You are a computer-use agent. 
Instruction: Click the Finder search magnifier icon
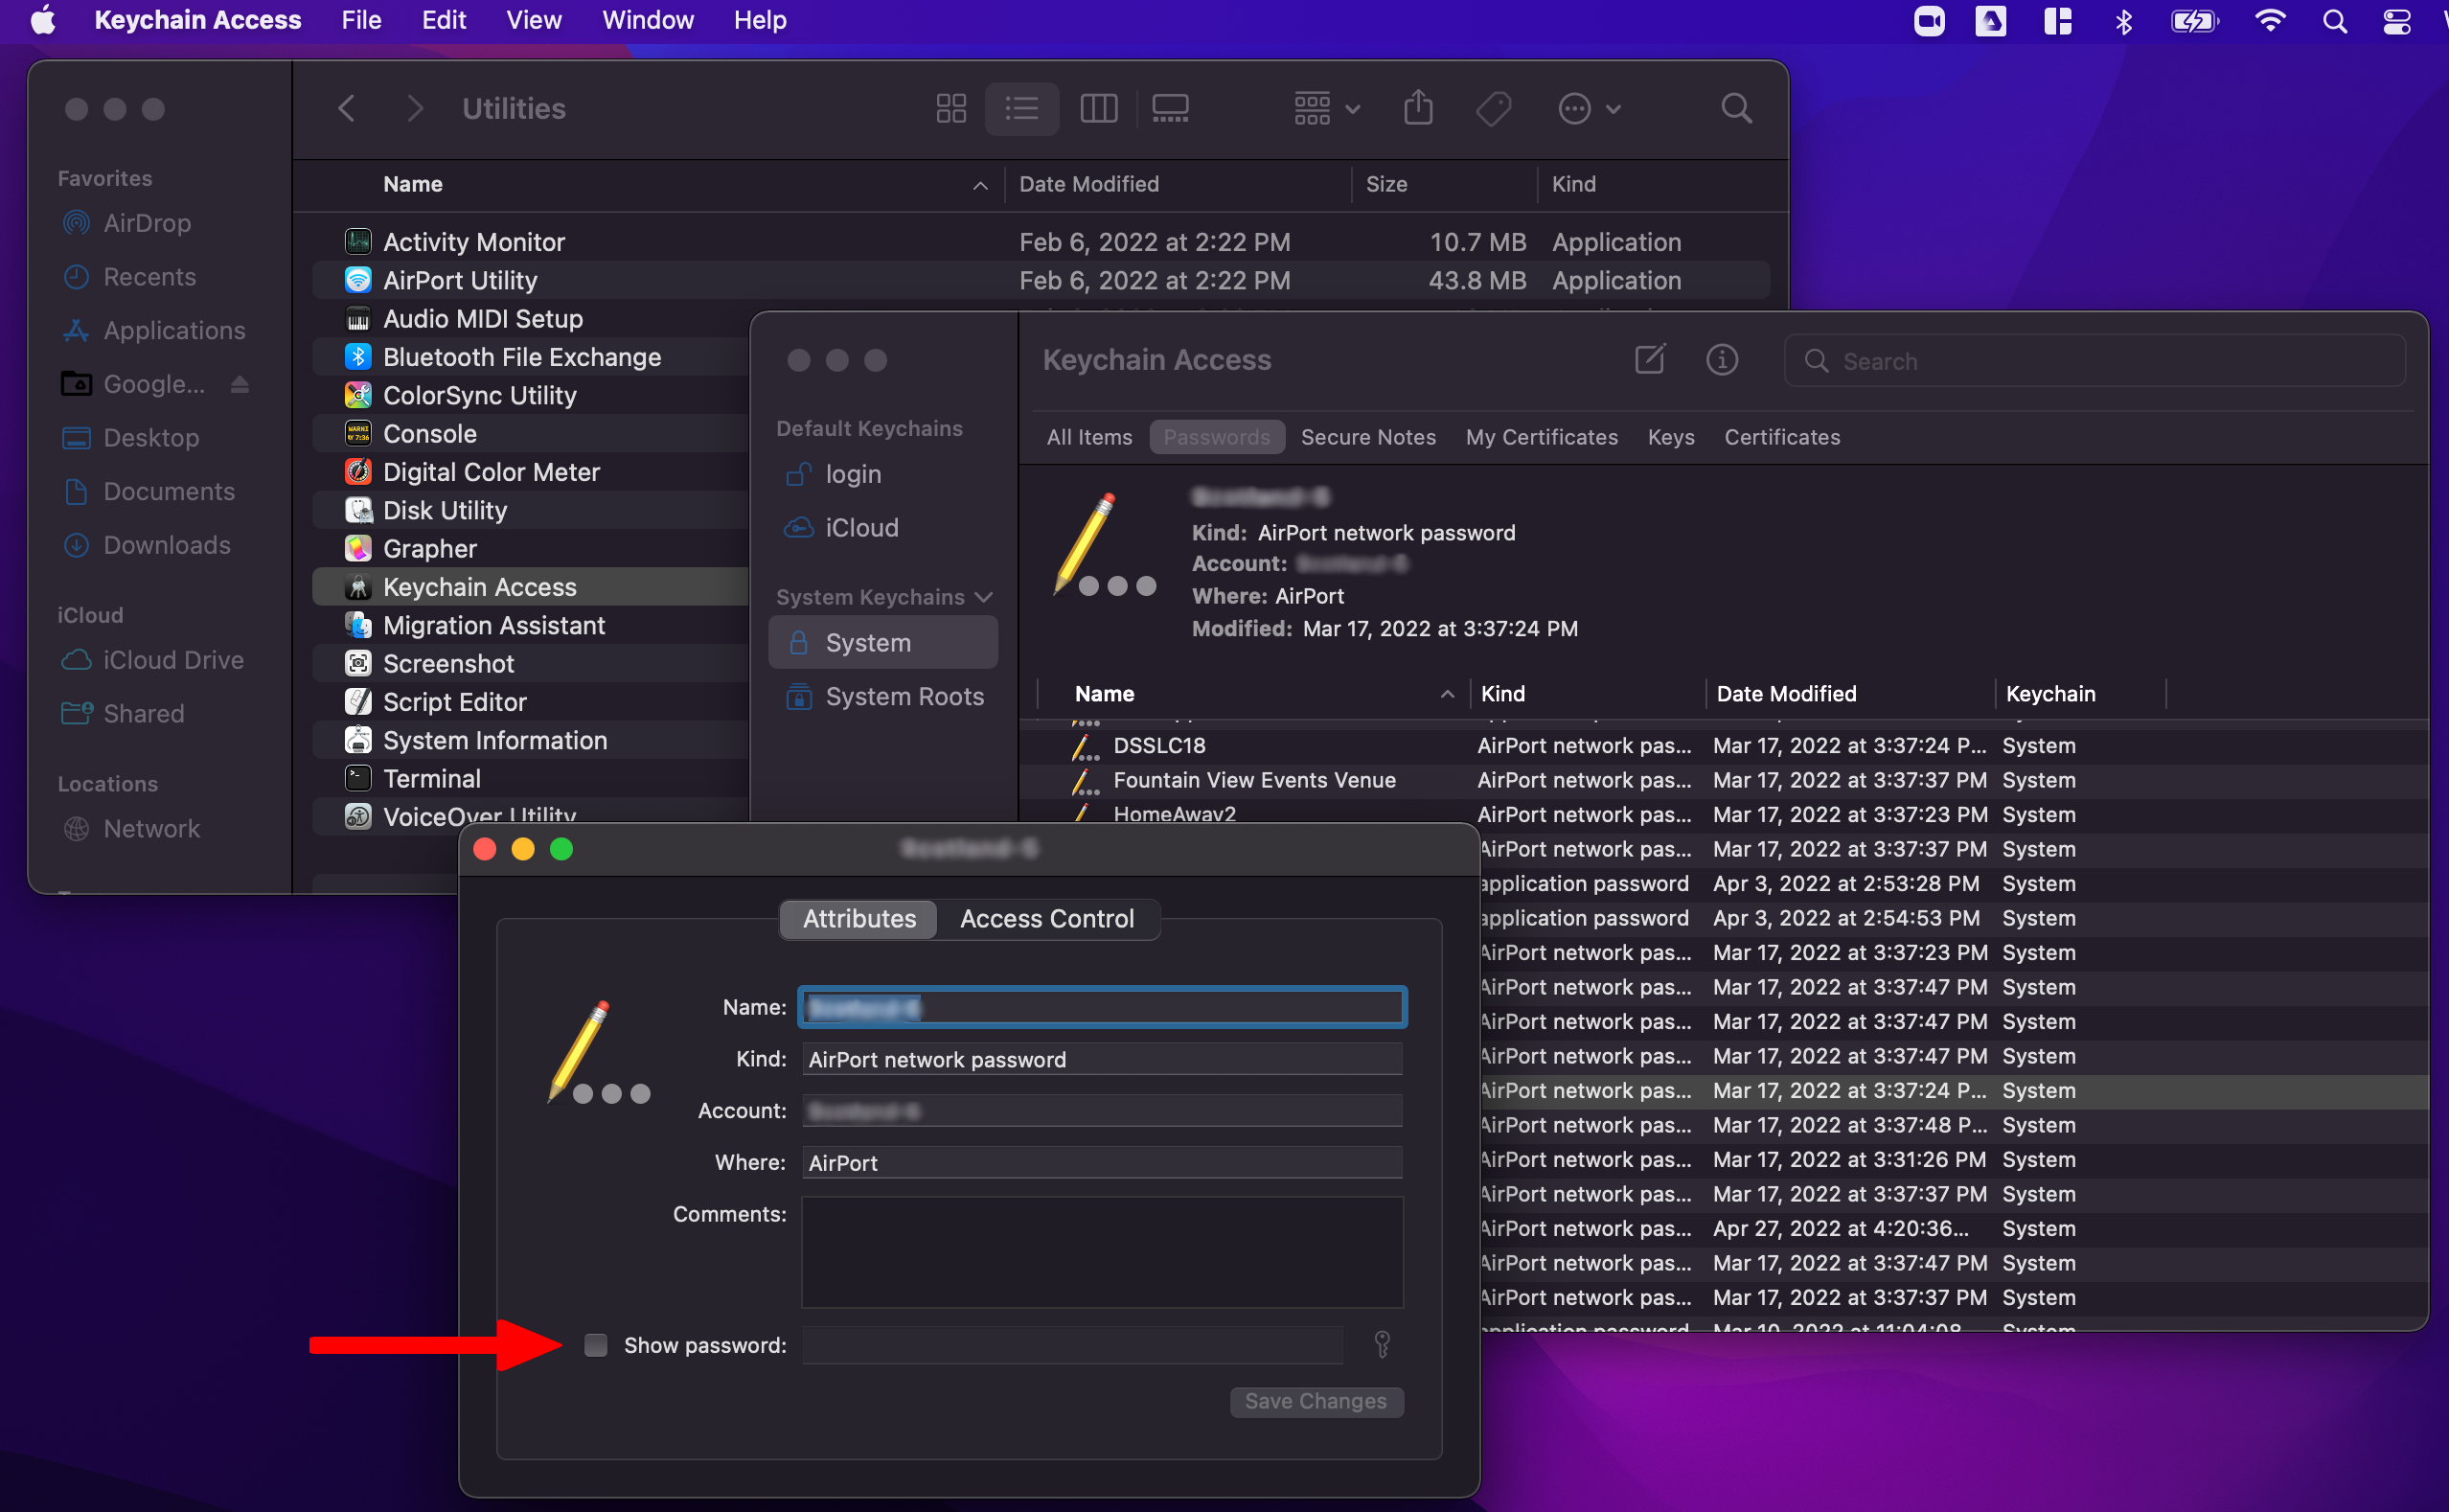tap(1736, 108)
